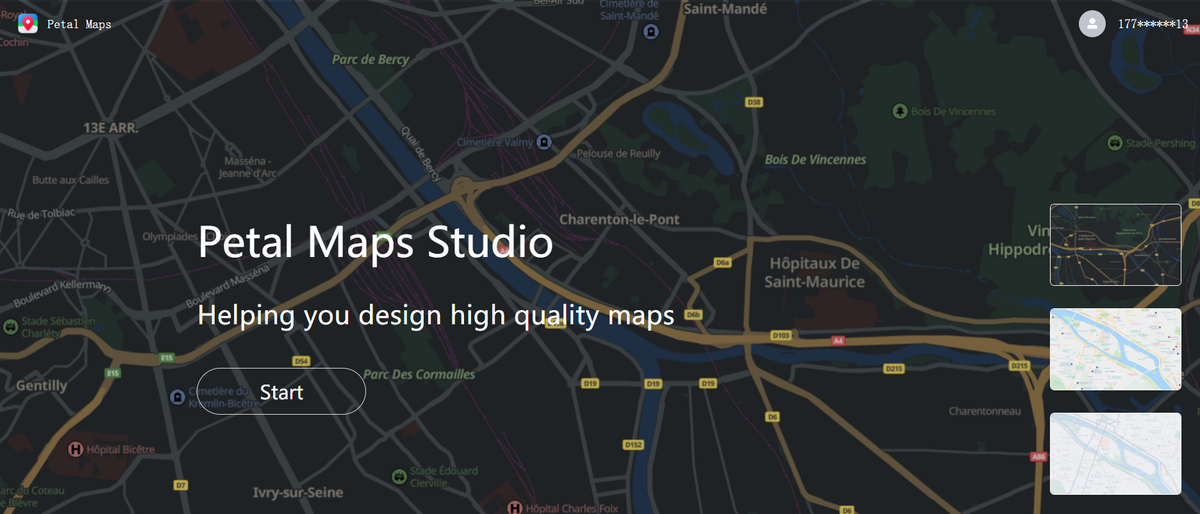Pick the pale gray map style thumbnail
This screenshot has width=1200, height=514.
(x=1115, y=453)
